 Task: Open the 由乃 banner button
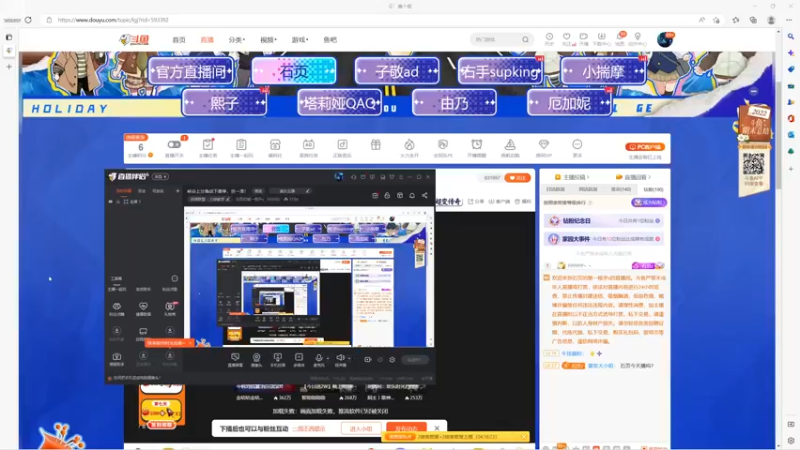[x=454, y=103]
